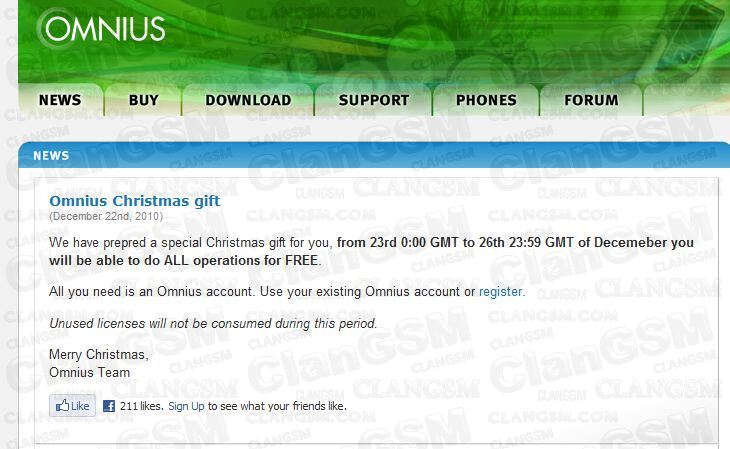Open the Omnius Christmas gift headline
Screen dimensions: 730x449
tap(135, 201)
